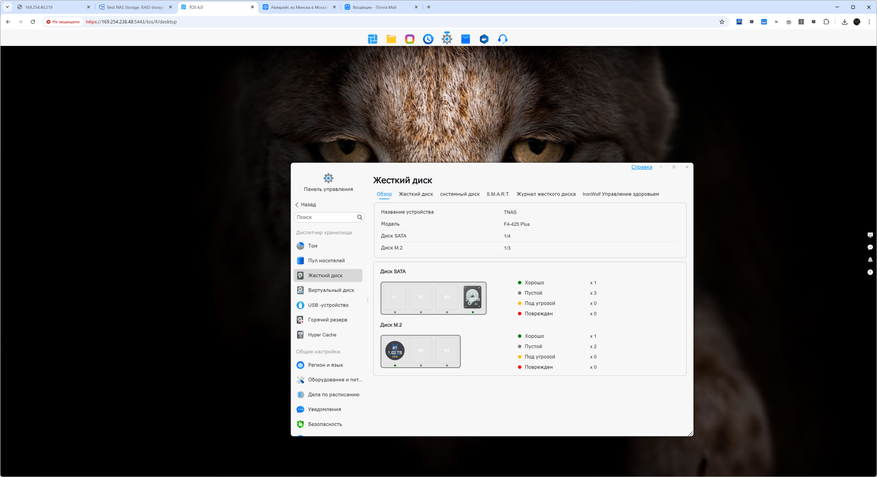The height and width of the screenshot is (477, 877).
Task: Open Регион и язык settings
Action: [x=328, y=365]
